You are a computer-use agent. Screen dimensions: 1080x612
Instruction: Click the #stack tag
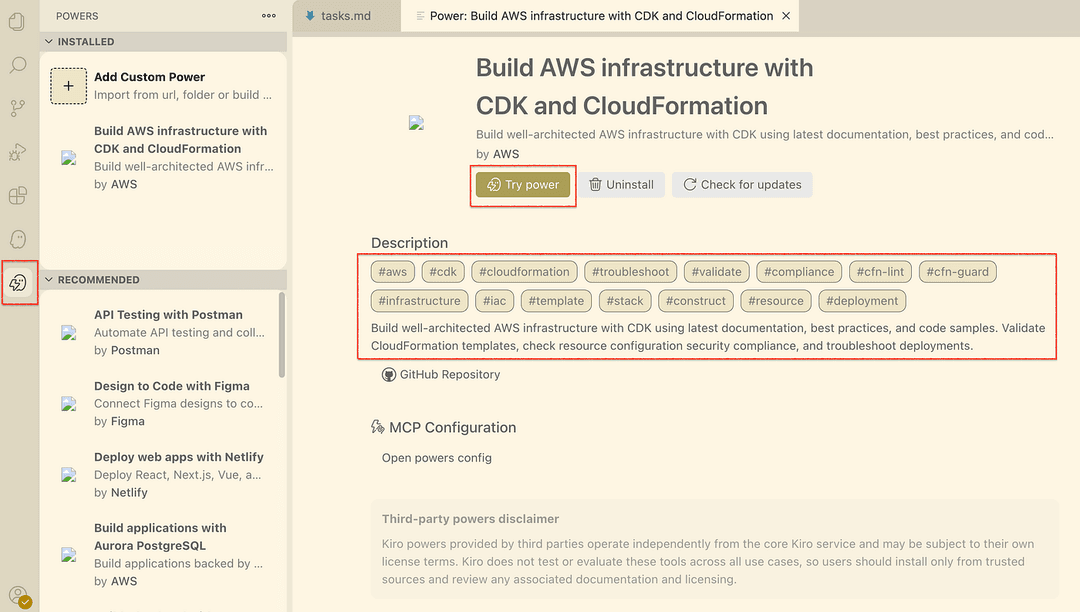pos(625,301)
